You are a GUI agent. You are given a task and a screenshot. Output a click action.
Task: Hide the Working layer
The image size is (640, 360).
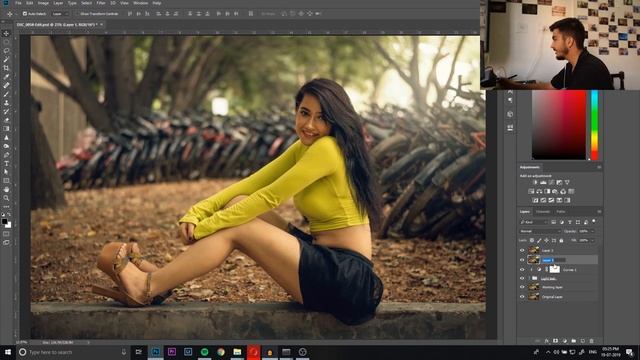[522, 287]
